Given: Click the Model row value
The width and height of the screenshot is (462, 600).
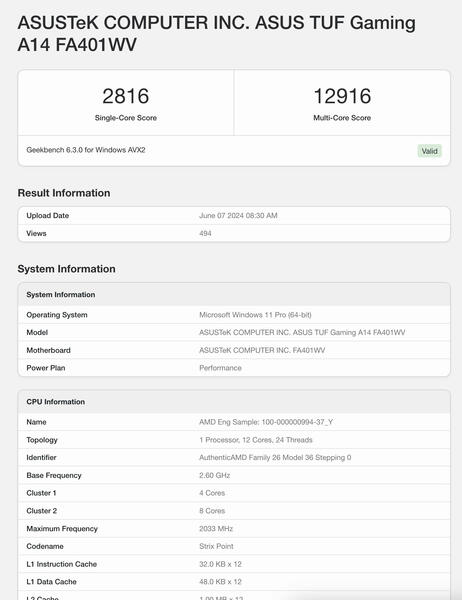Looking at the screenshot, I should click(x=302, y=333).
